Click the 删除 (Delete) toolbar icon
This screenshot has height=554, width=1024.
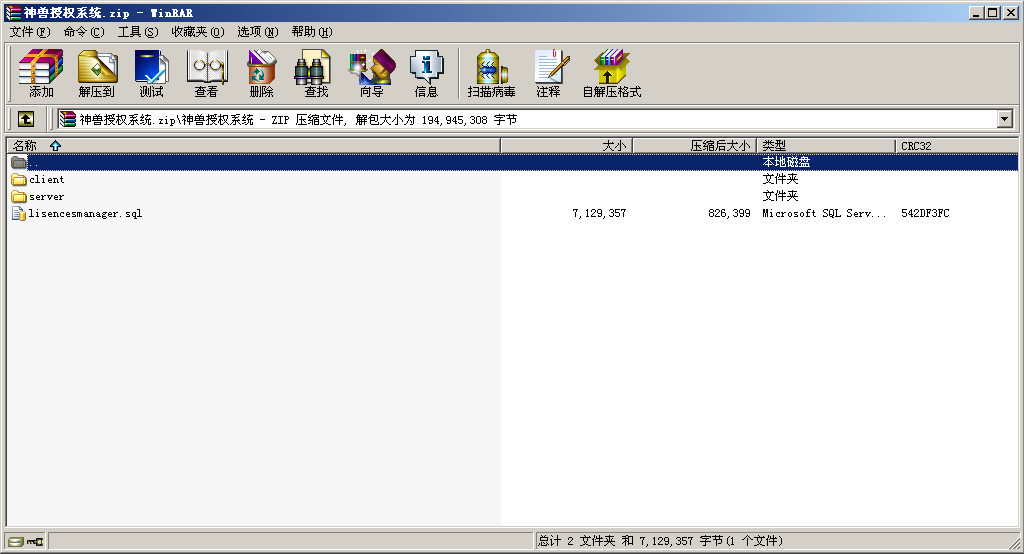point(261,73)
